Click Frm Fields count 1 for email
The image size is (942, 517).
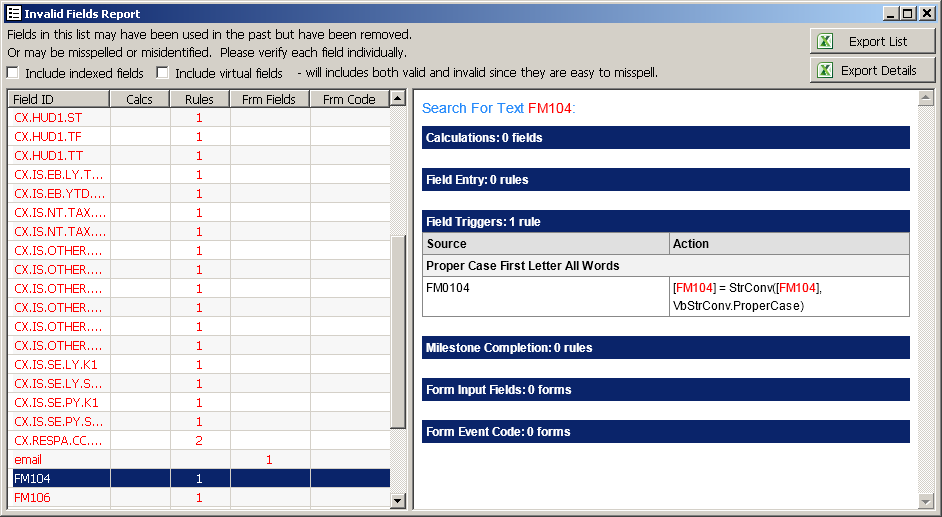point(269,459)
